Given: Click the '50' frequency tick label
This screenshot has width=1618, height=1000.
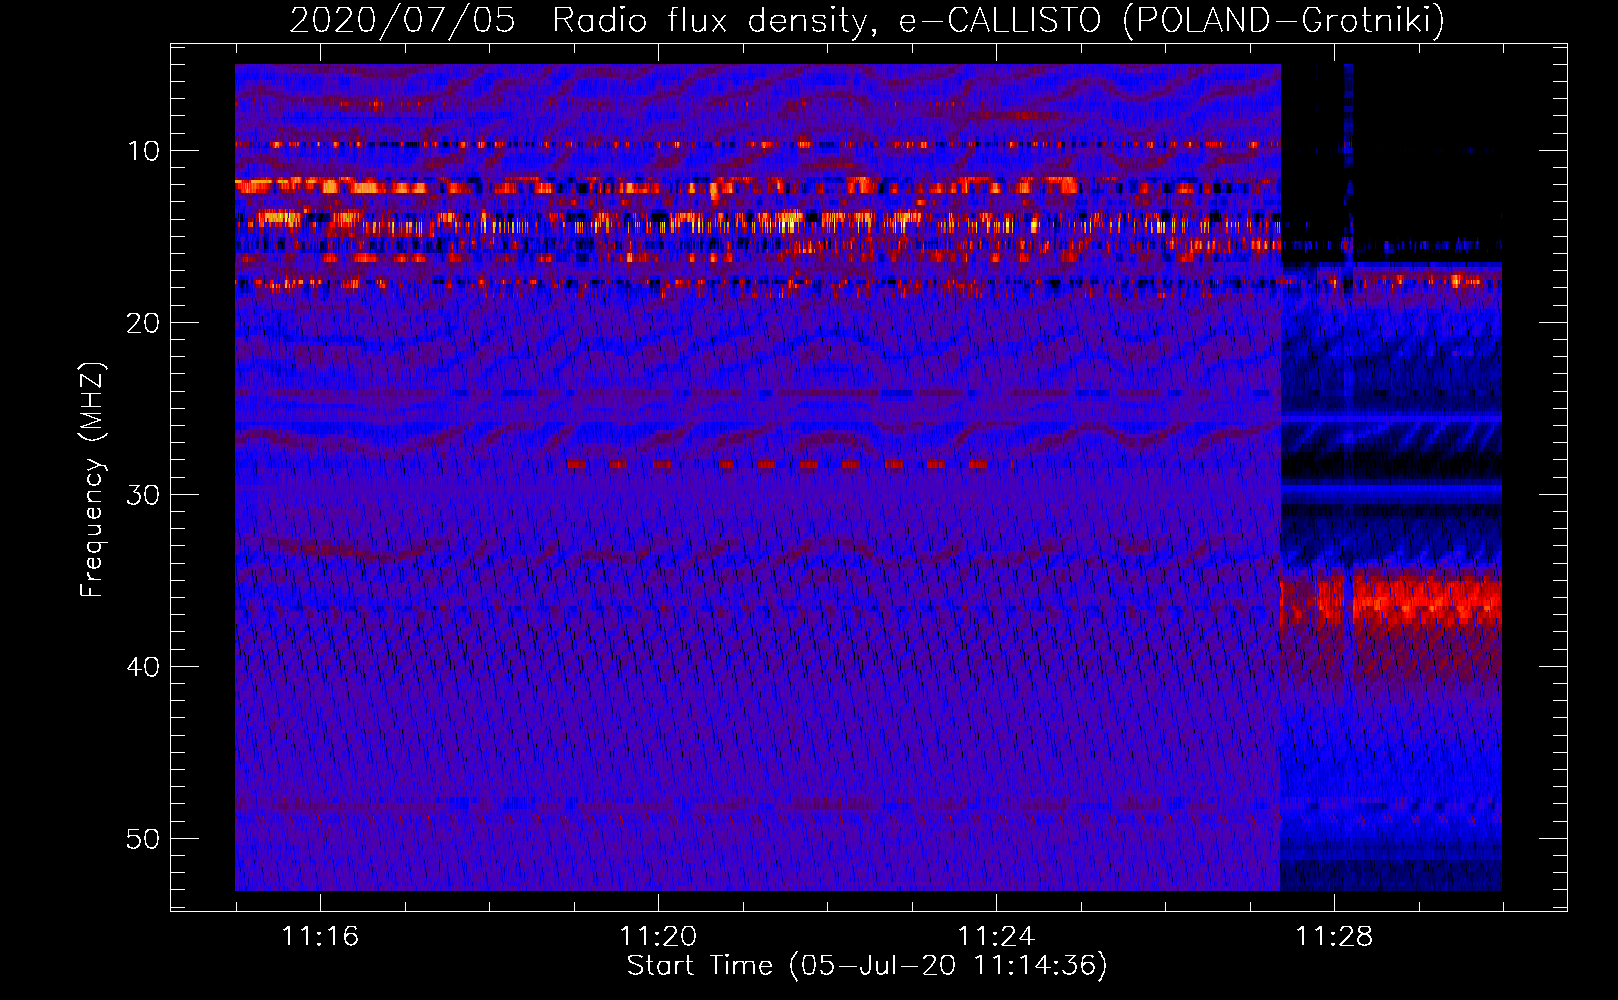Looking at the screenshot, I should point(144,839).
